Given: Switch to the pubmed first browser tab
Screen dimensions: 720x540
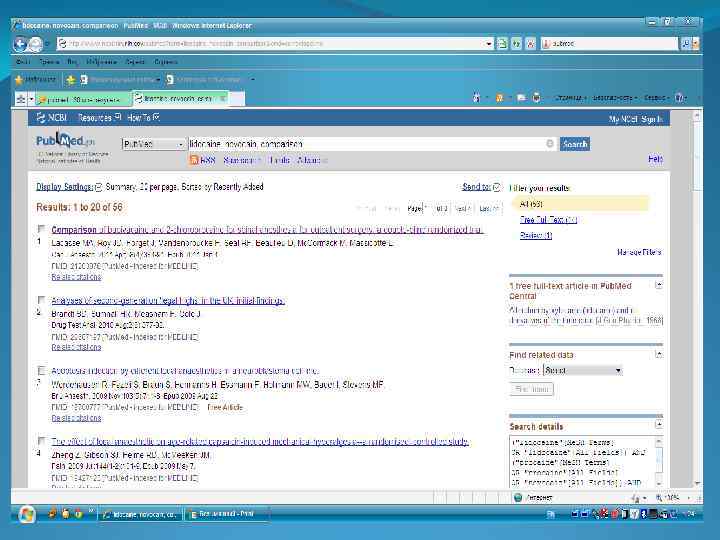Looking at the screenshot, I should (83, 99).
